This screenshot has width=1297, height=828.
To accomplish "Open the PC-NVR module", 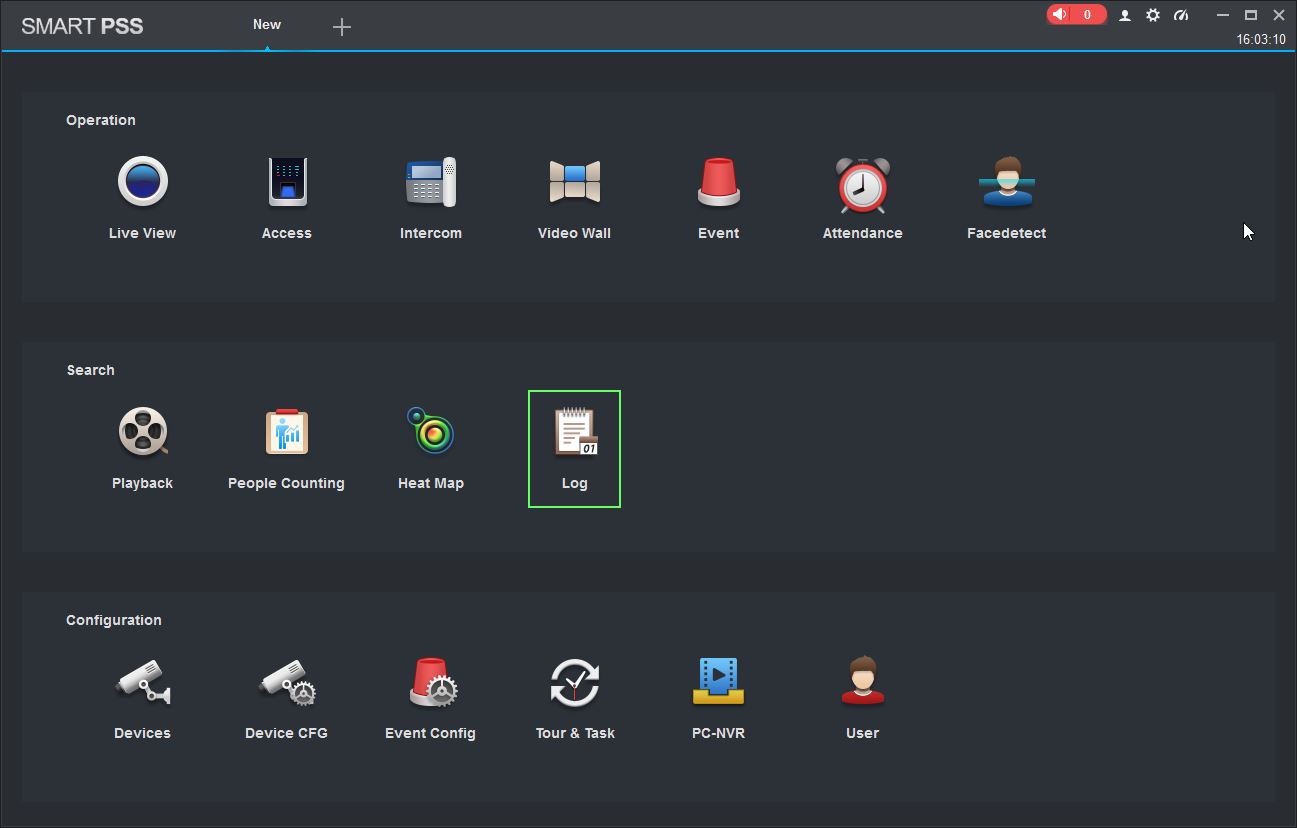I will click(x=718, y=698).
